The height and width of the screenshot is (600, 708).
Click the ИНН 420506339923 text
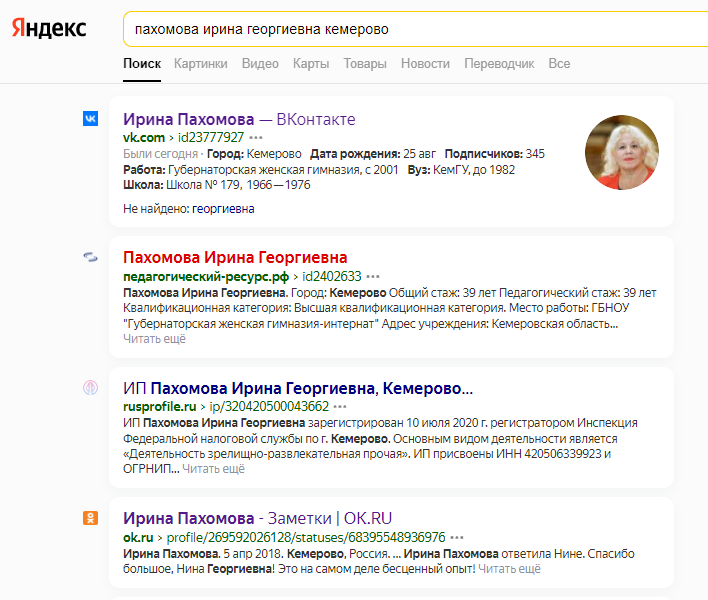pyautogui.click(x=549, y=454)
